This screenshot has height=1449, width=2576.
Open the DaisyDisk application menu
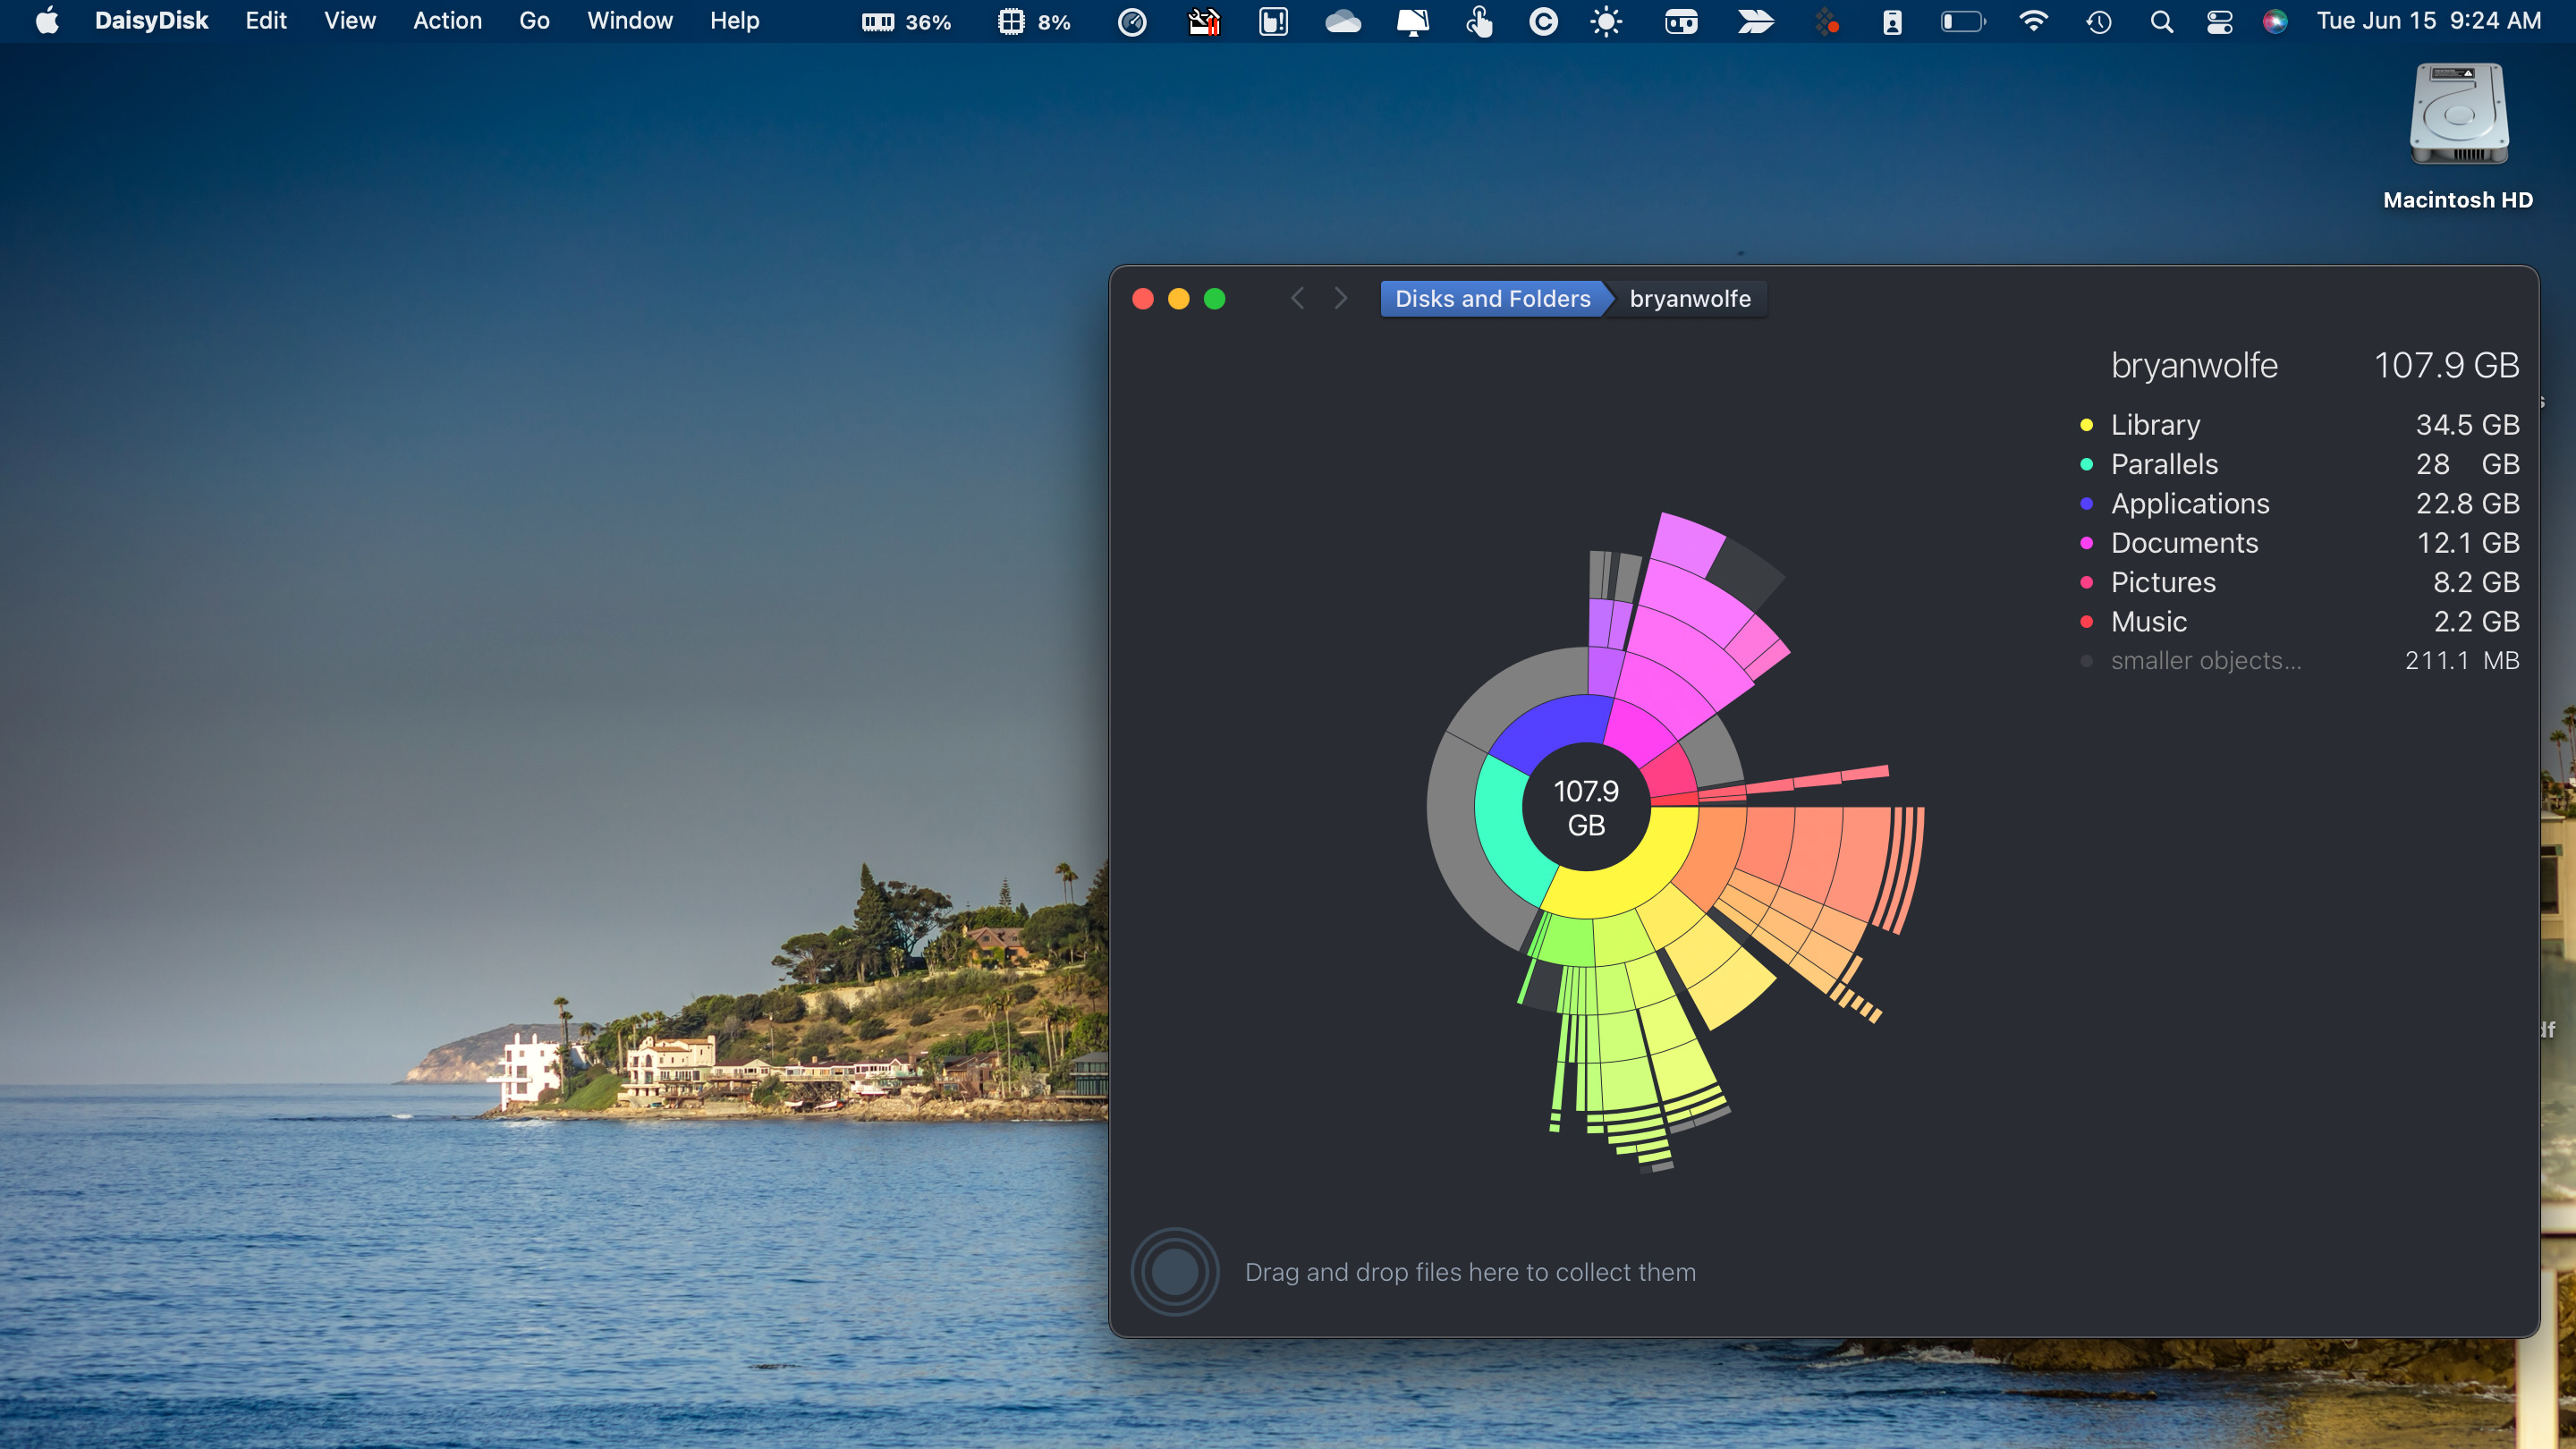(151, 21)
